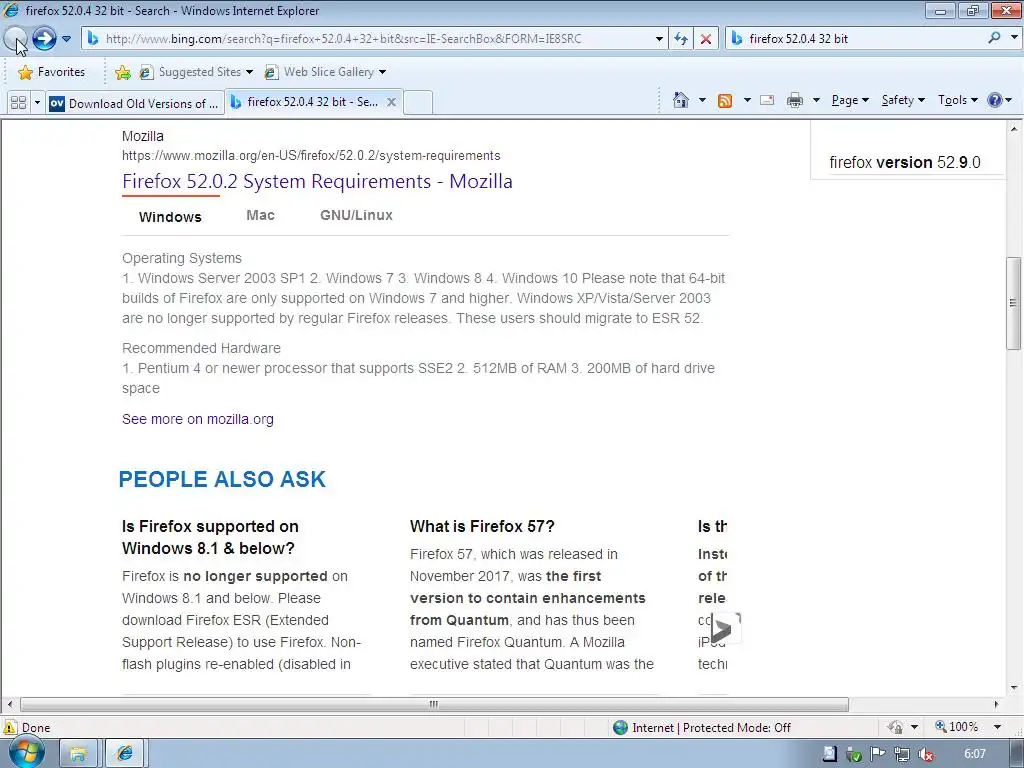Screen dimensions: 1024x768
Task: Click the question 'What is Firefox 57?'
Action: coord(482,526)
